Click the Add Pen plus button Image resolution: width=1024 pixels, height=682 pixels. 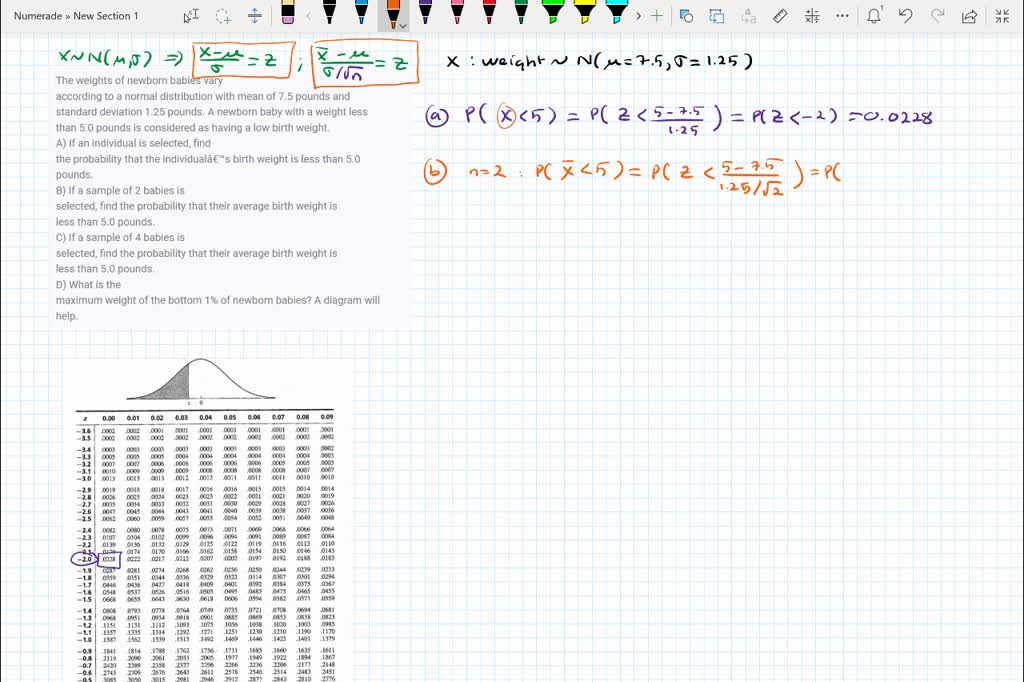point(658,16)
